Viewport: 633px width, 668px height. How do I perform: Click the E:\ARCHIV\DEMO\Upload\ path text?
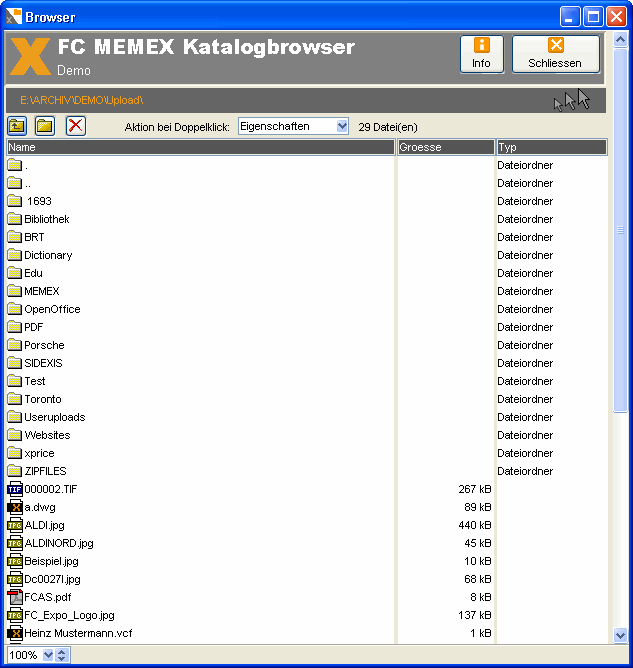[82, 100]
